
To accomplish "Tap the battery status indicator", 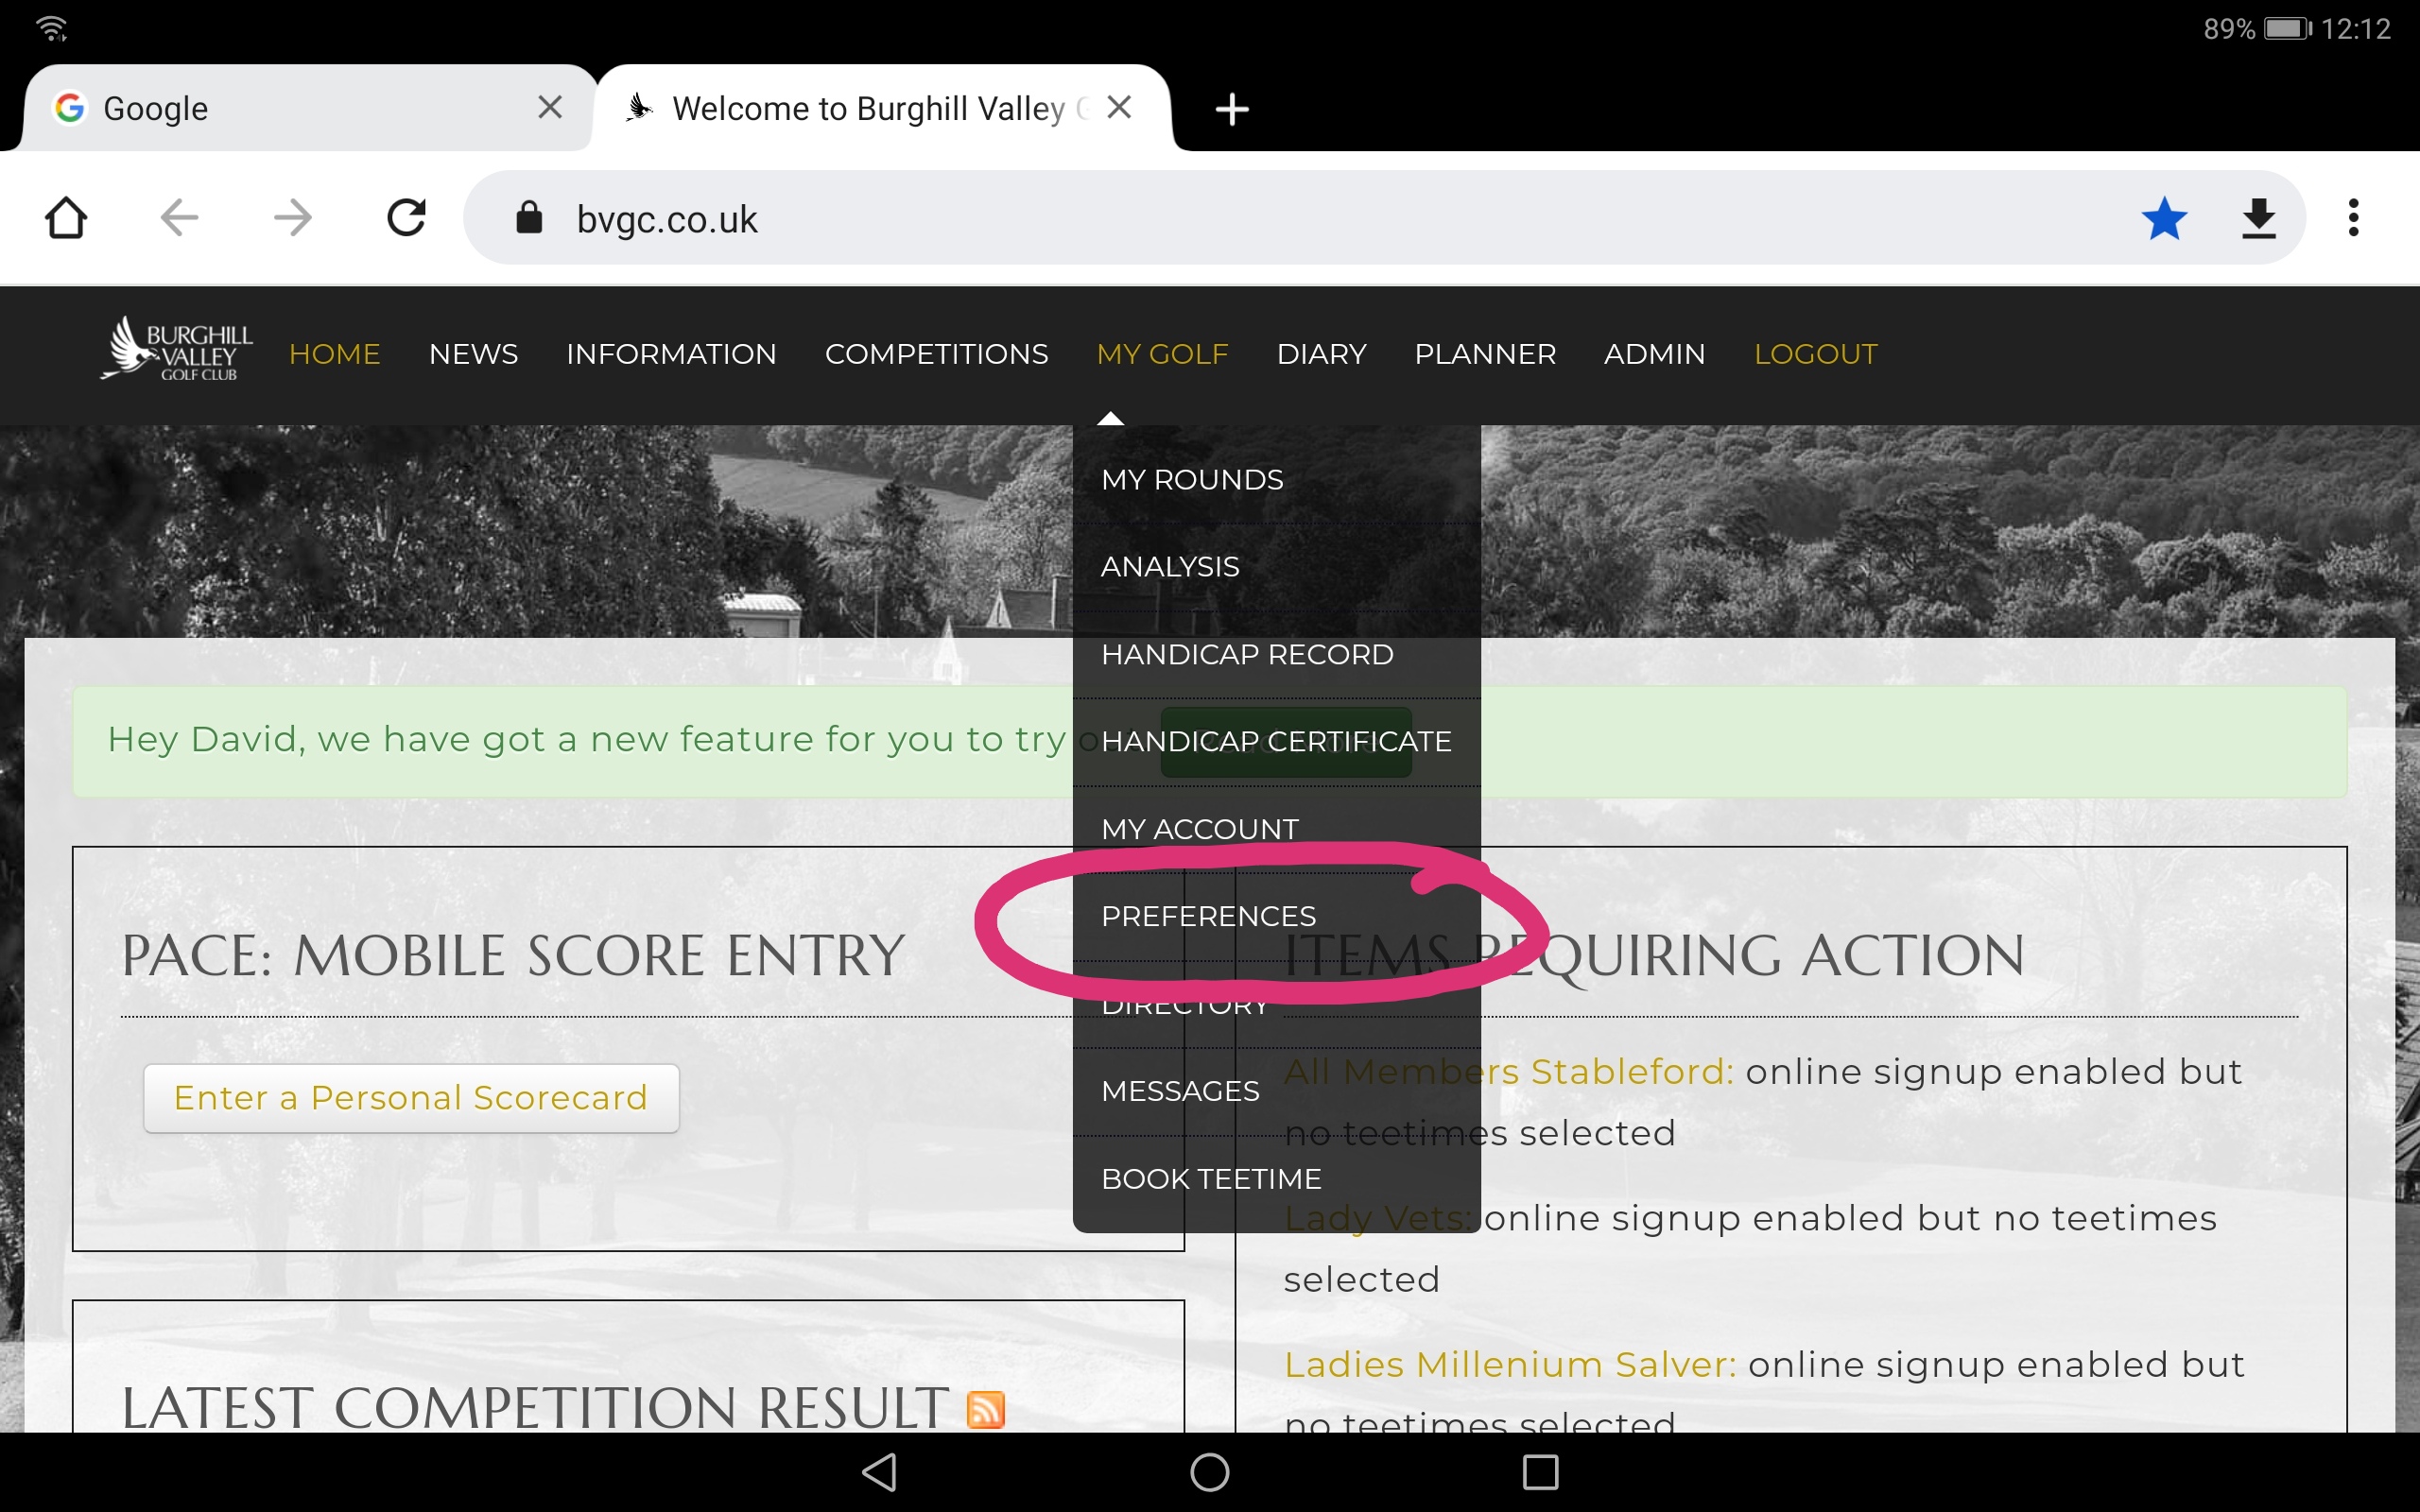I will pos(2287,28).
